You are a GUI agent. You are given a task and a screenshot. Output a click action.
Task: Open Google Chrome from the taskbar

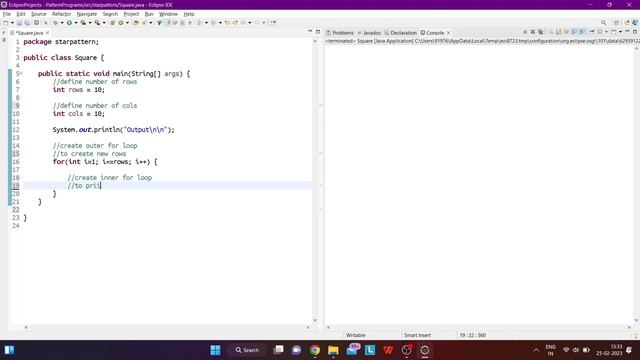click(x=314, y=350)
